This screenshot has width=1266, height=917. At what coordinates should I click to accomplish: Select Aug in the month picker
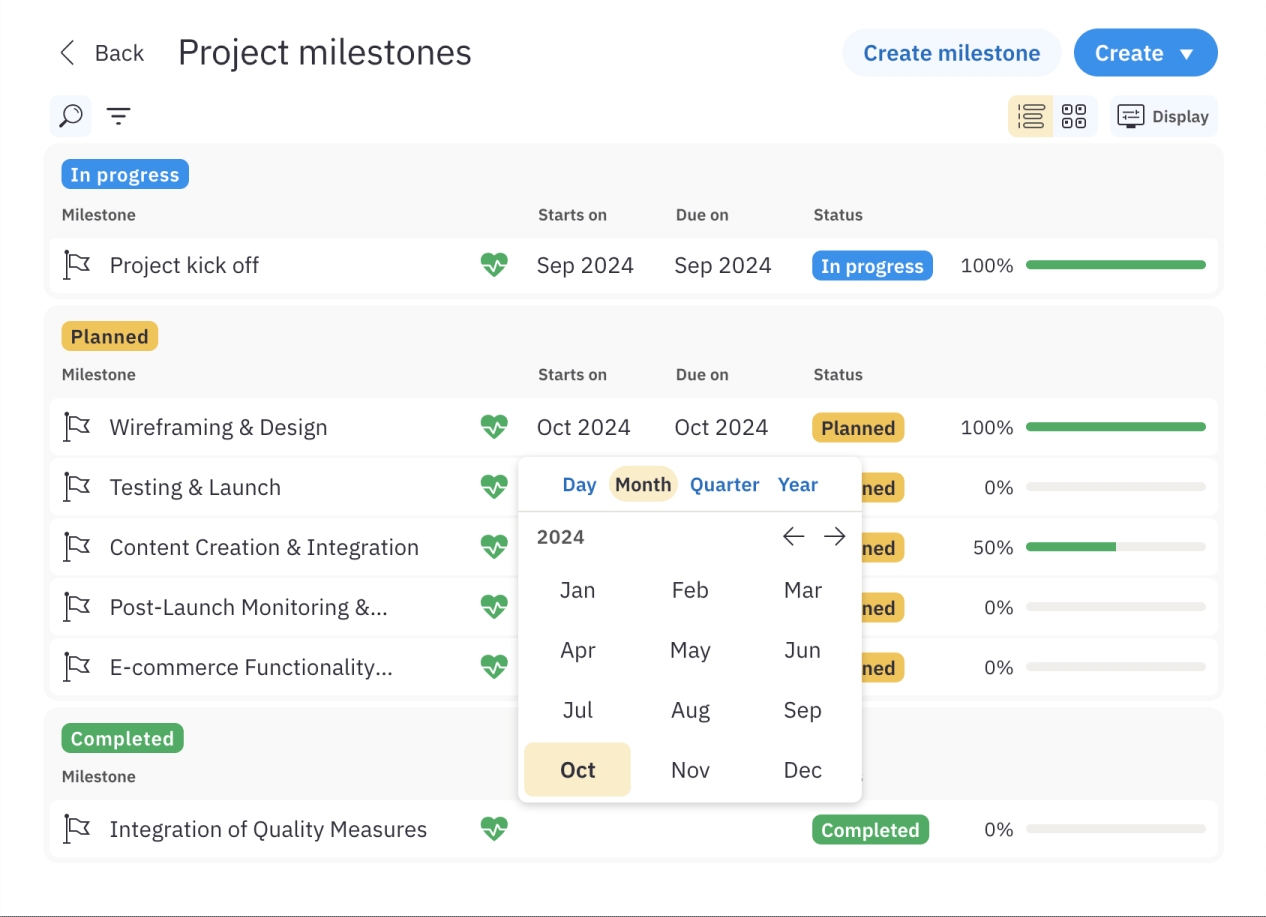690,710
